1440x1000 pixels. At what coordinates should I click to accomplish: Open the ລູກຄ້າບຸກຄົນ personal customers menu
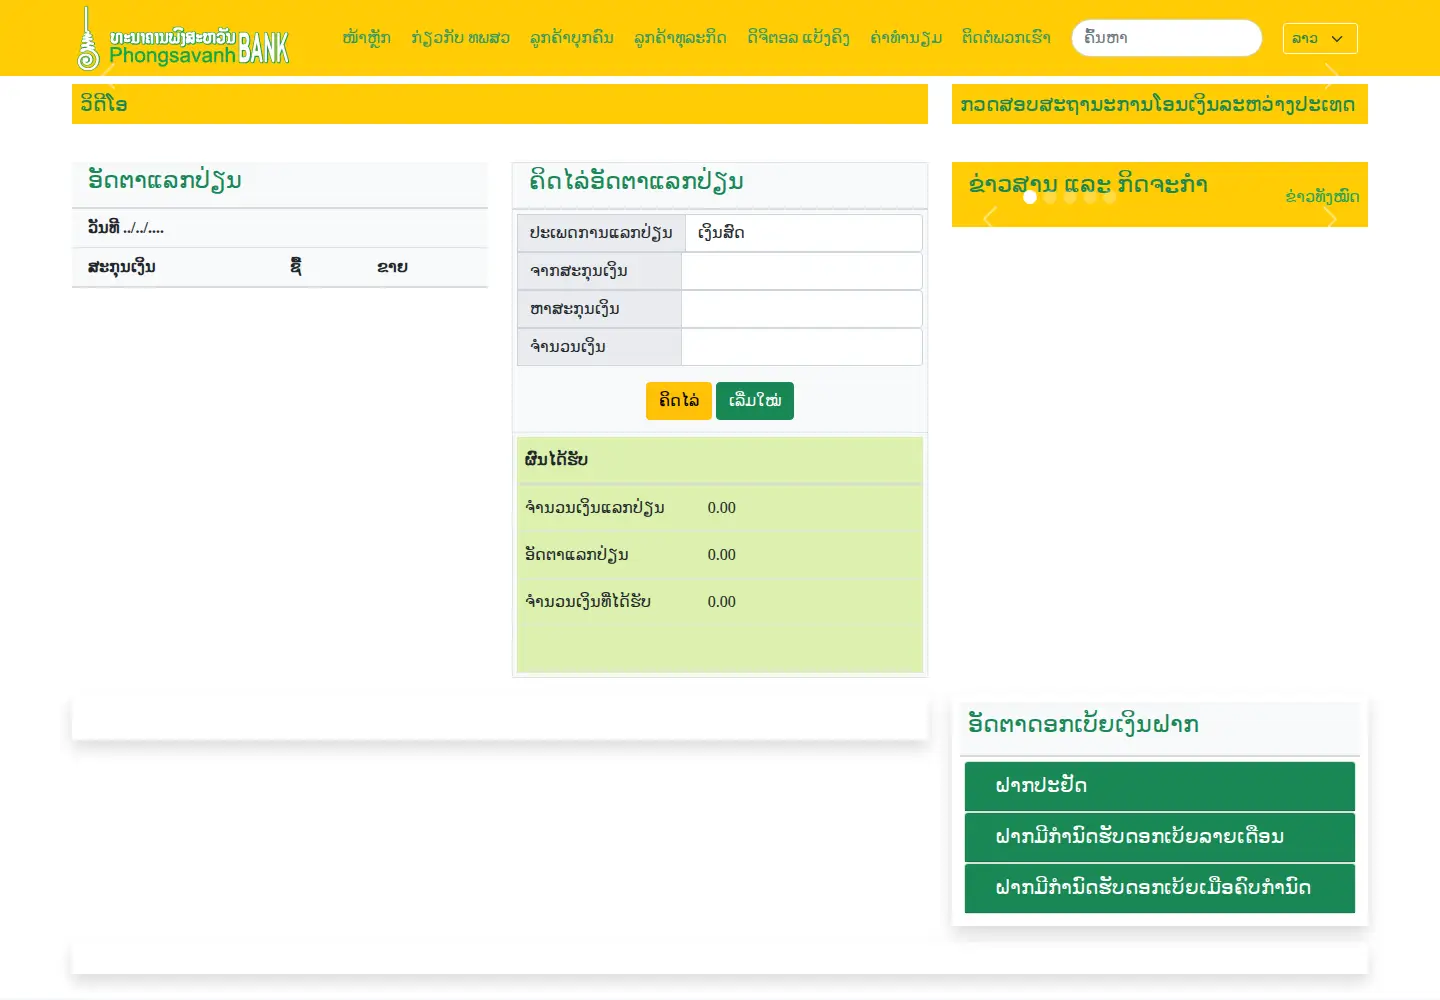pos(571,38)
